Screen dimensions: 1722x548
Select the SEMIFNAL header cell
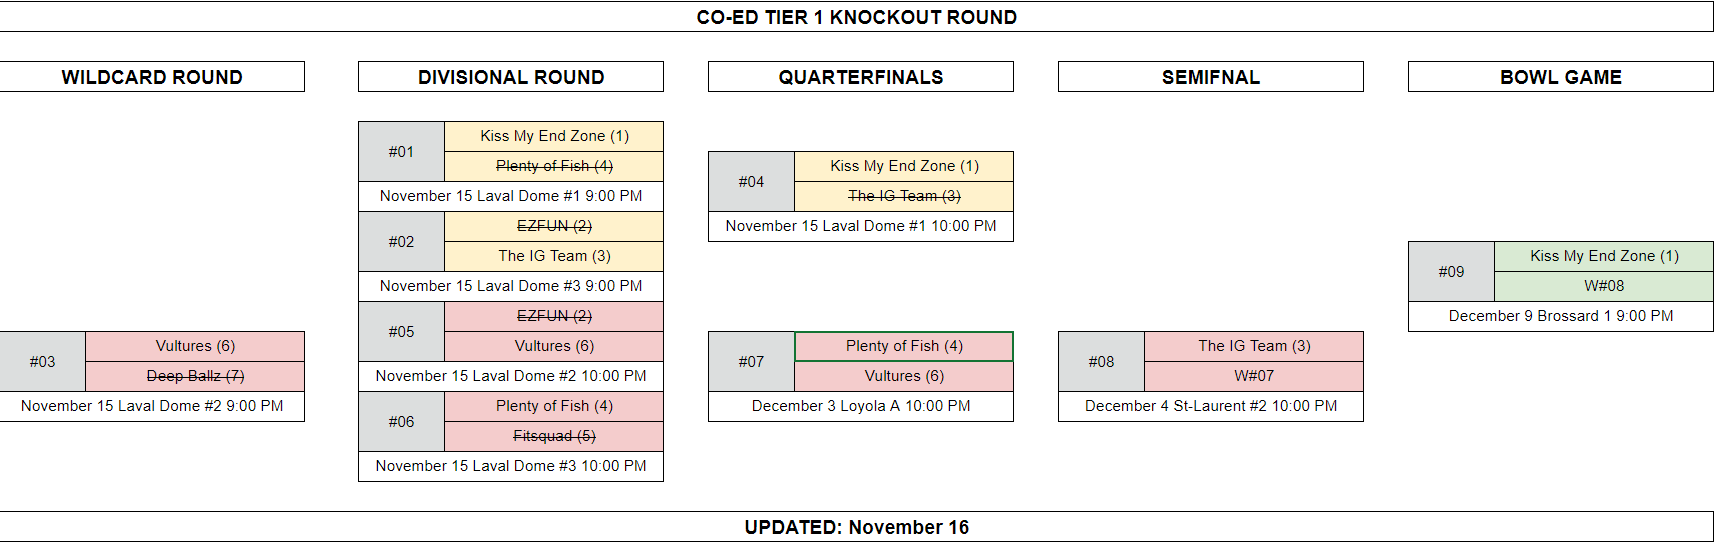(x=1211, y=77)
